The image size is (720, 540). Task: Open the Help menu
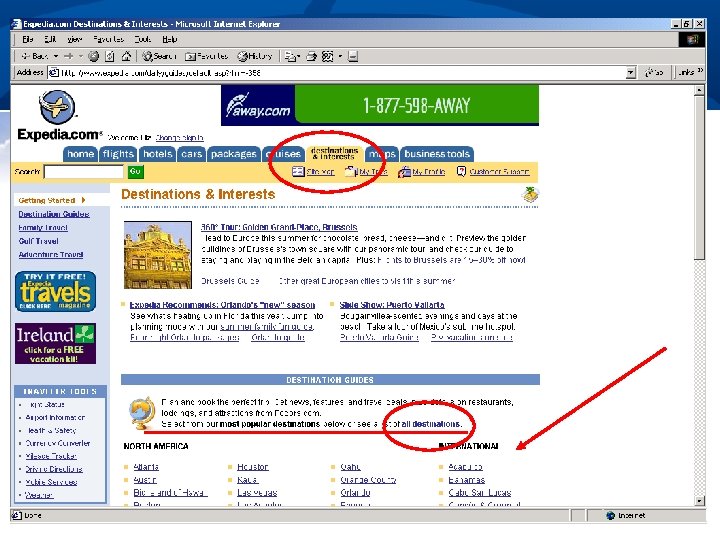coord(169,39)
